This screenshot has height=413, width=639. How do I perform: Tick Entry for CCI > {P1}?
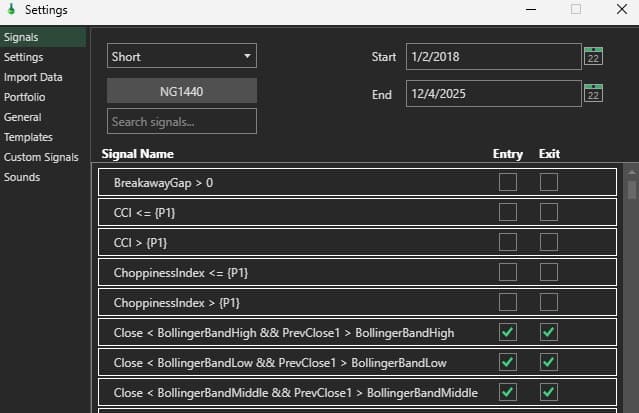pos(508,242)
